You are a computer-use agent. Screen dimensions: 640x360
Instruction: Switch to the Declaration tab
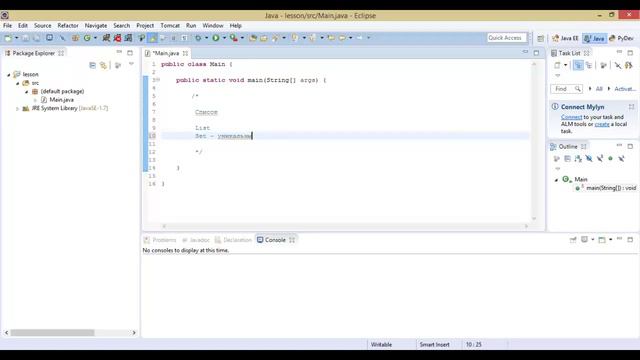(233, 240)
